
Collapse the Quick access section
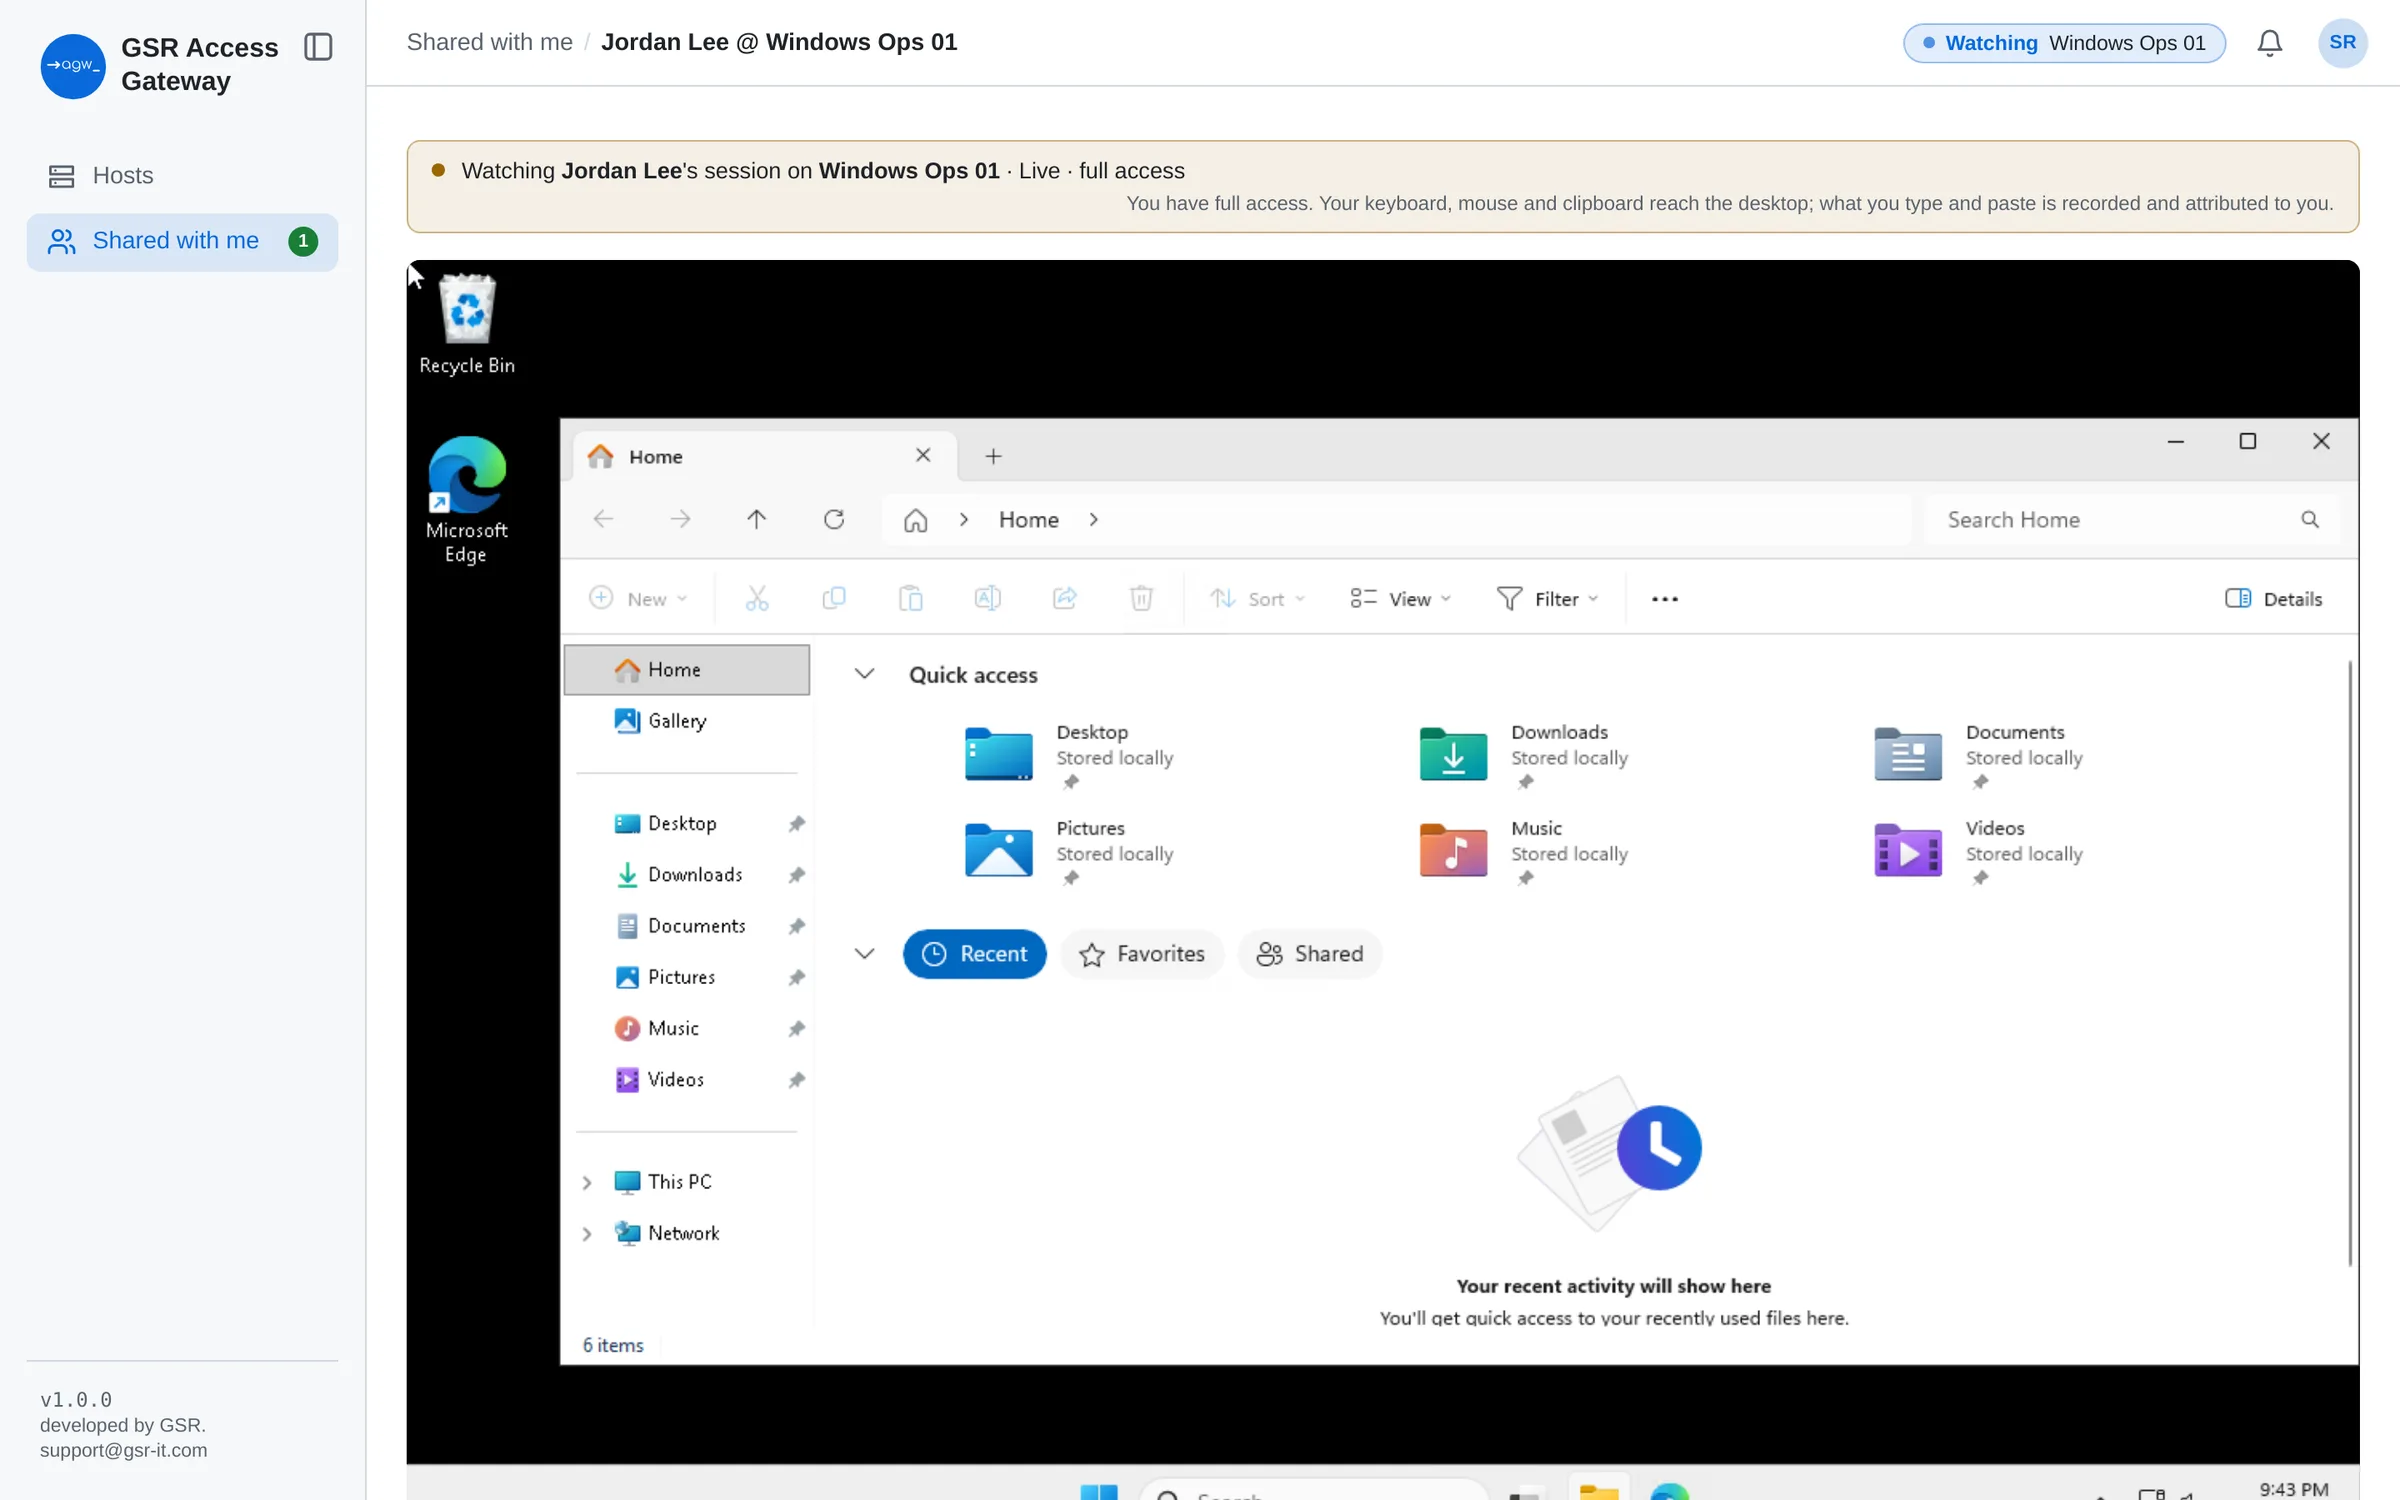pyautogui.click(x=864, y=674)
